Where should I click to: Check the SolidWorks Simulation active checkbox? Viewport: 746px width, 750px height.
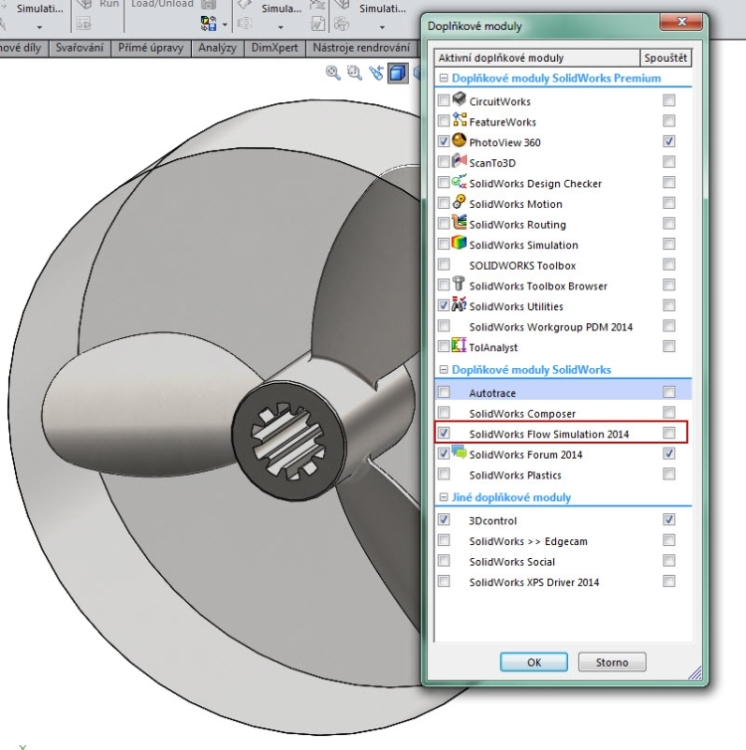pos(444,244)
